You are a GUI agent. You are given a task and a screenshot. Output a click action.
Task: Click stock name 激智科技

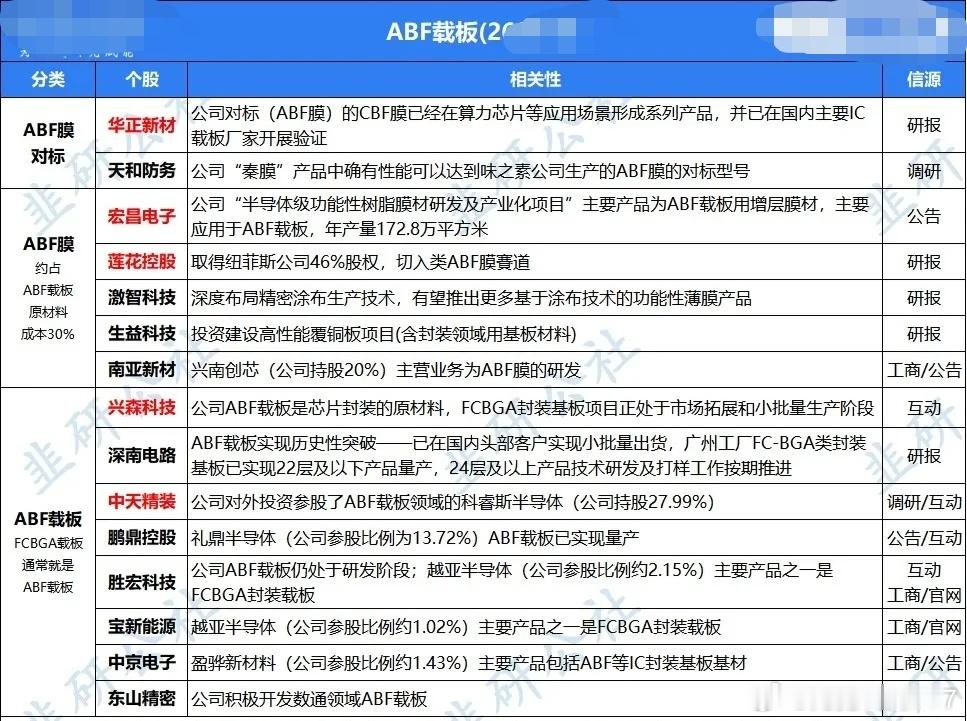142,298
